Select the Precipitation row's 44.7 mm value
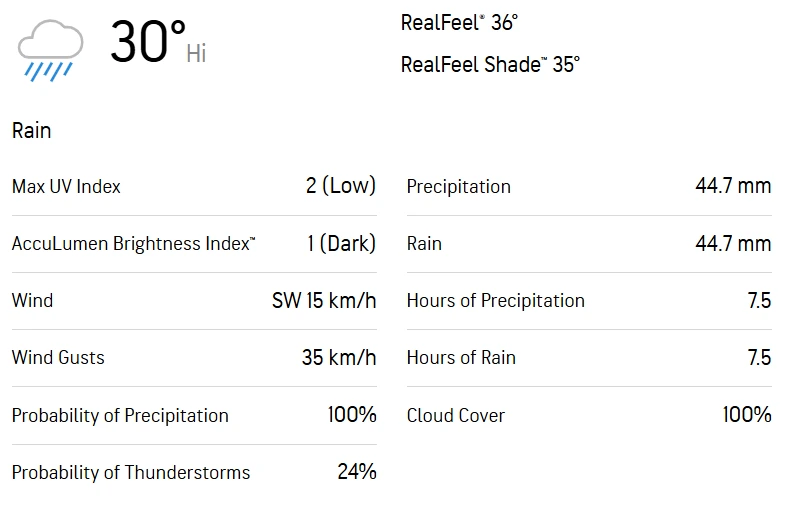The image size is (785, 517). pyautogui.click(x=733, y=186)
